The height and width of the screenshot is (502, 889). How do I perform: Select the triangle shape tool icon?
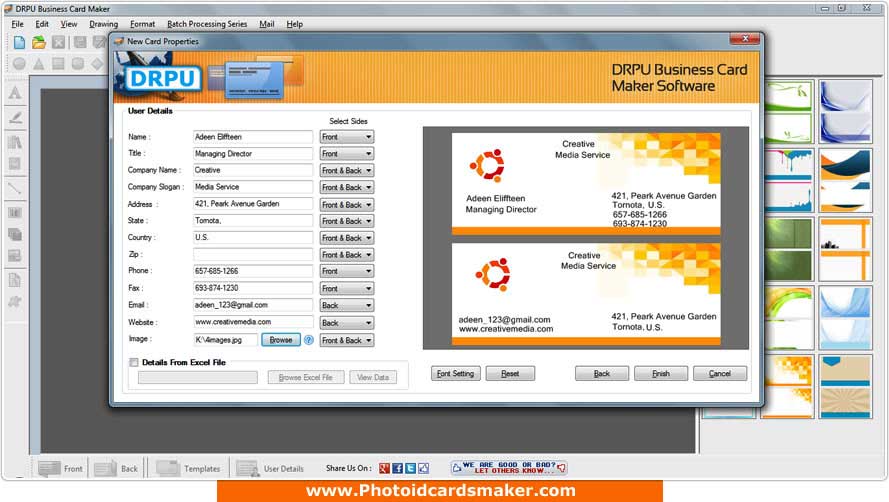point(39,64)
